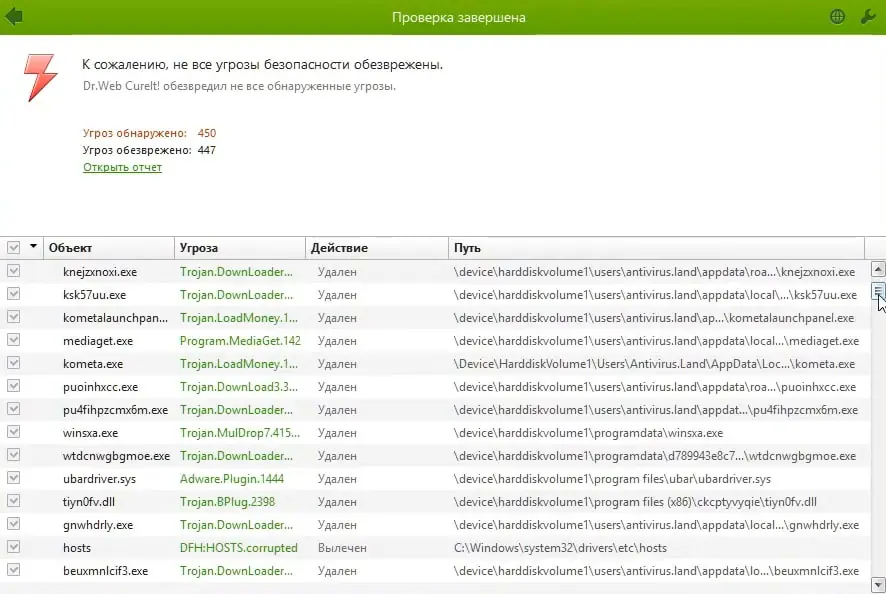Viewport: 886px width, 594px height.
Task: Click the Trojan.DownLoad3.3... threat name
Action: 238,387
